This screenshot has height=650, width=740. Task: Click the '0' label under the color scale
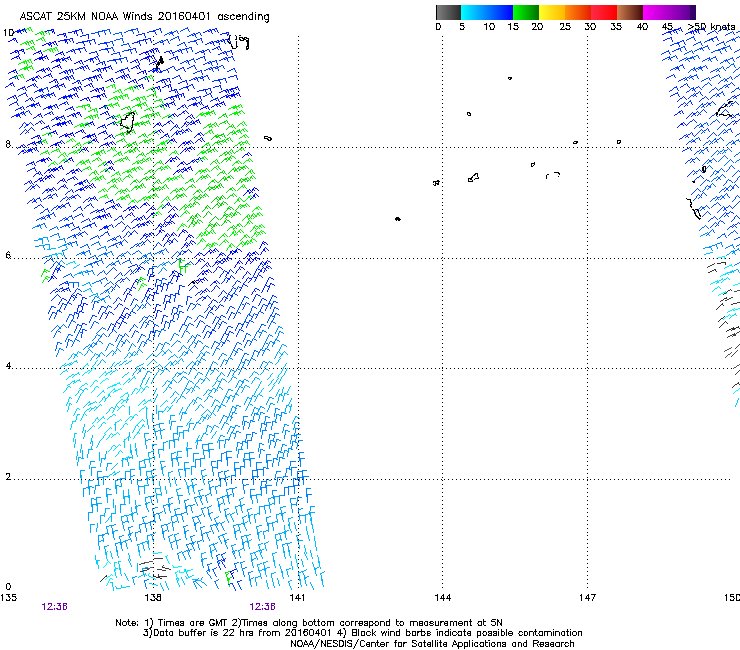click(438, 27)
